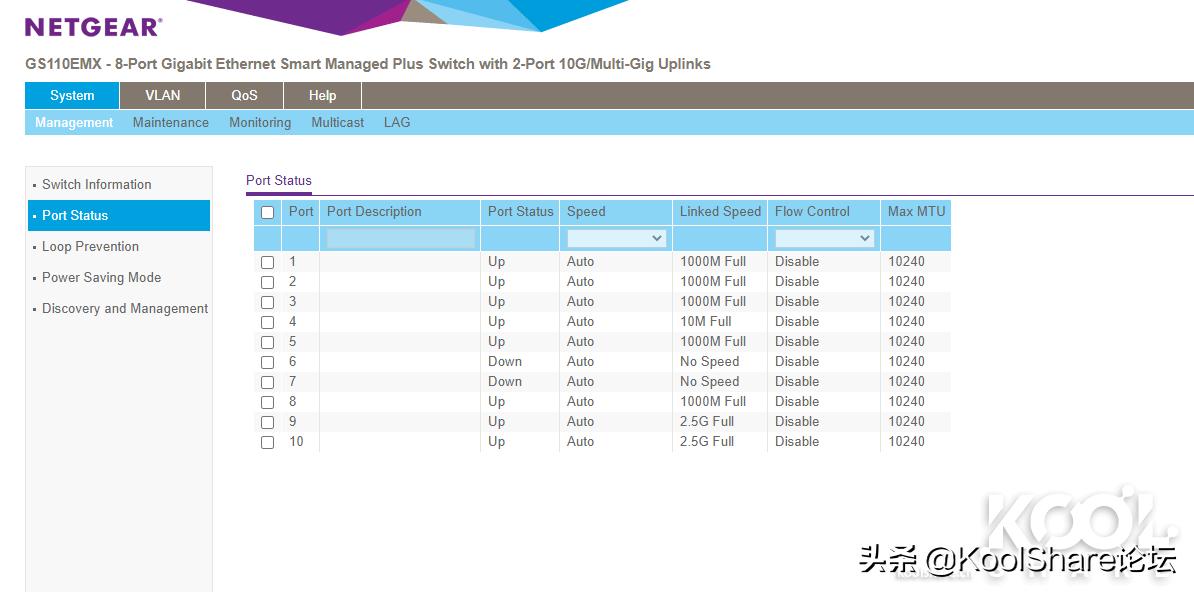Open Loop Prevention in the sidebar
The height and width of the screenshot is (592, 1194).
[119, 247]
